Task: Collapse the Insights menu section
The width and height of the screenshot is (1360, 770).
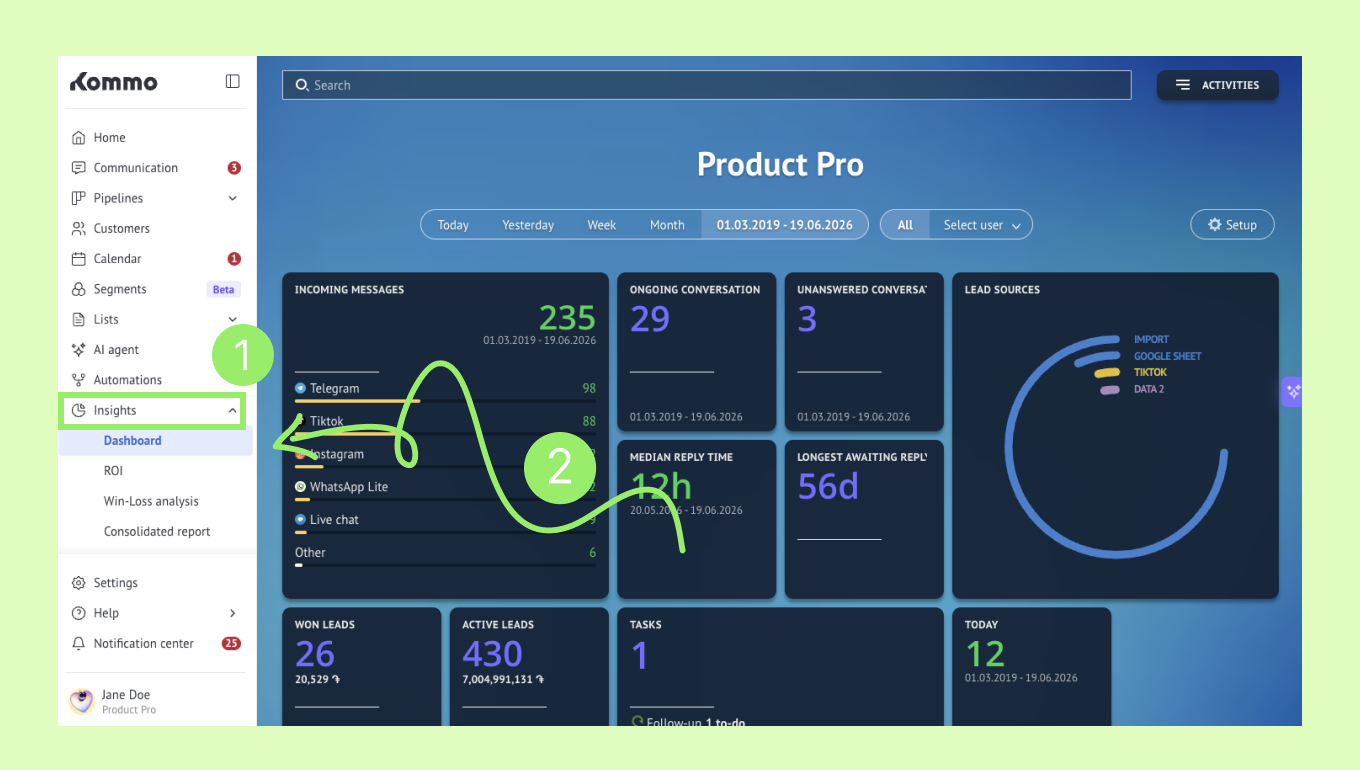Action: tap(233, 411)
